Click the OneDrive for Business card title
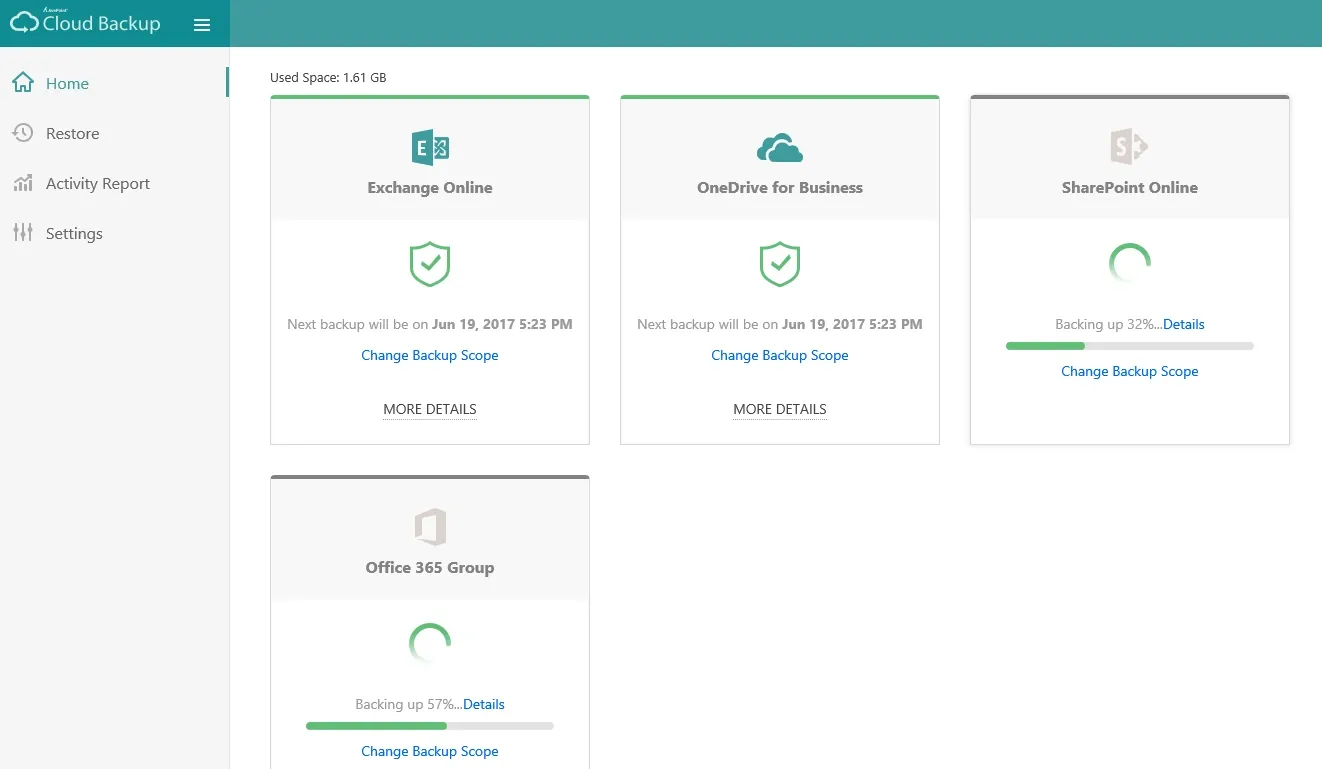Screen dimensions: 1322x769 point(780,187)
